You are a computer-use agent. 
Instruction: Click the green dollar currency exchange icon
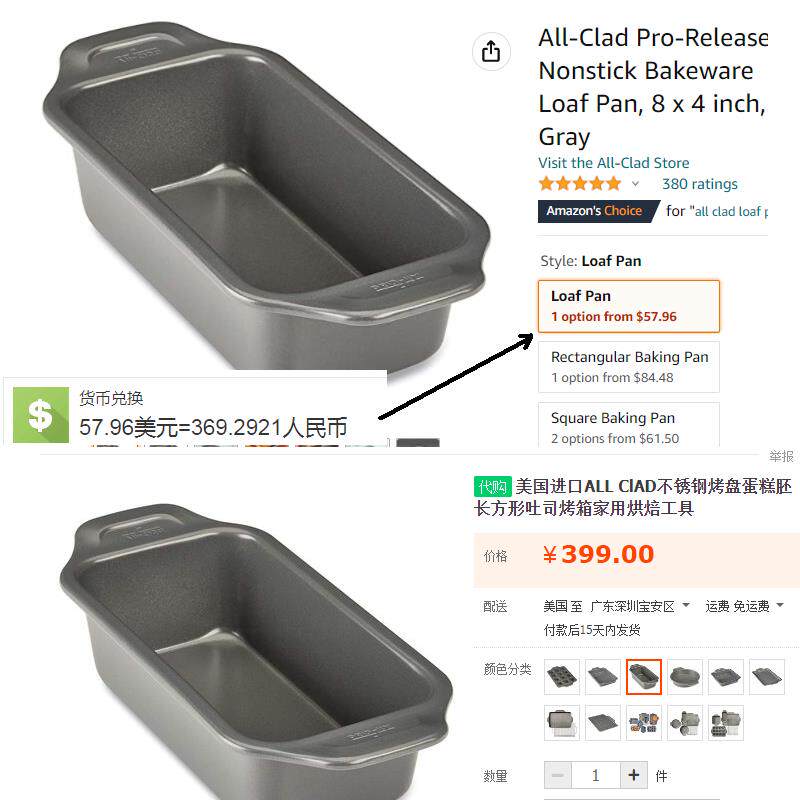point(41,415)
